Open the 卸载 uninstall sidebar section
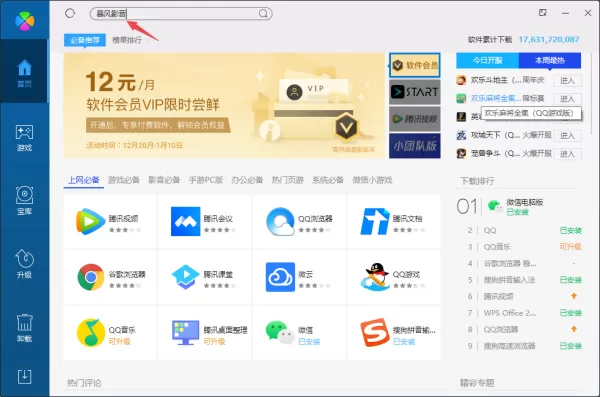Screen dimensions: 600x397 pyautogui.click(x=24, y=328)
